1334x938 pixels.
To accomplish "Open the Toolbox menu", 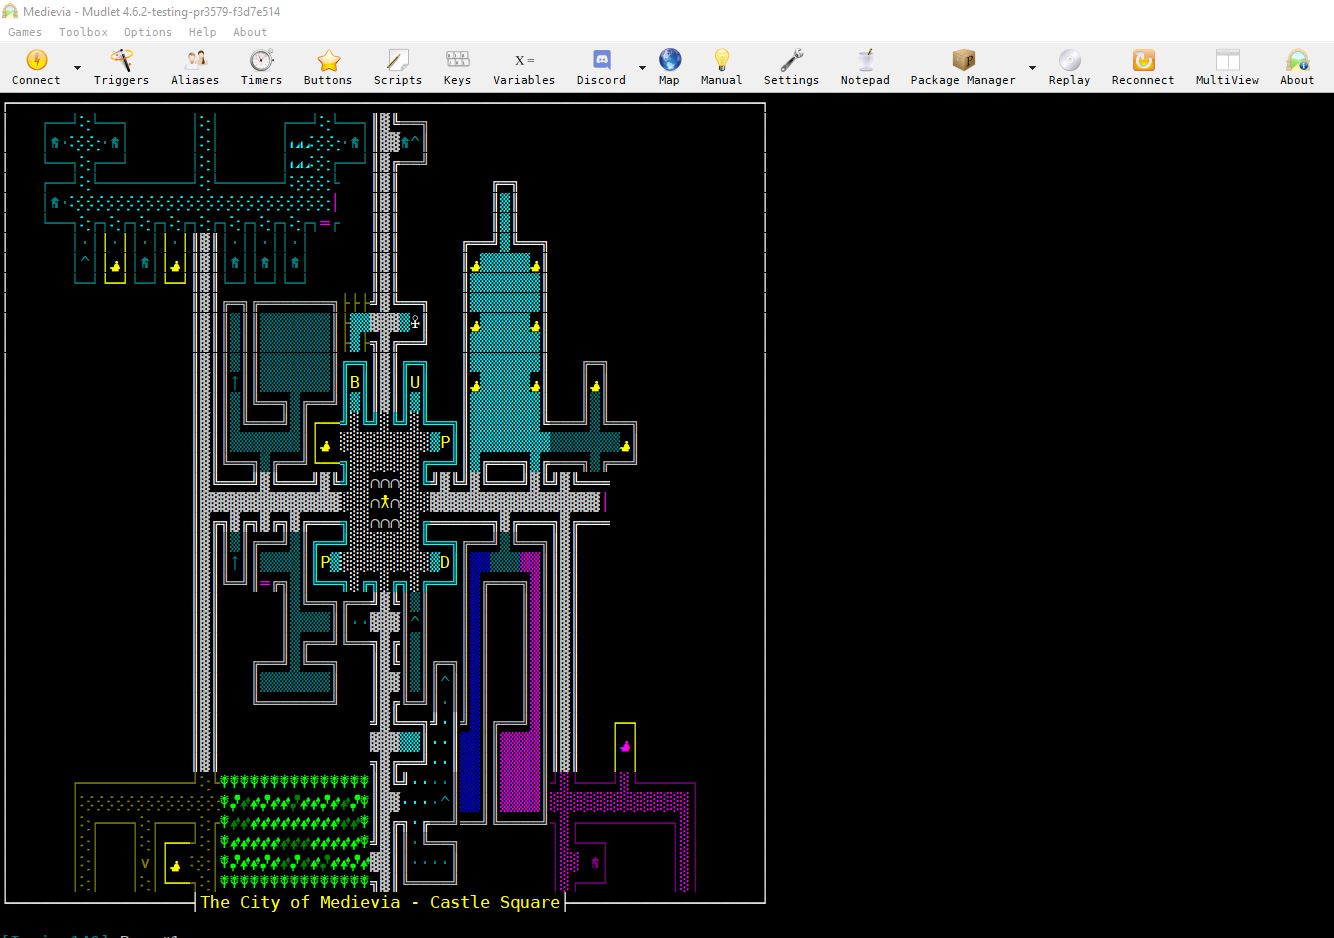I will coord(83,32).
